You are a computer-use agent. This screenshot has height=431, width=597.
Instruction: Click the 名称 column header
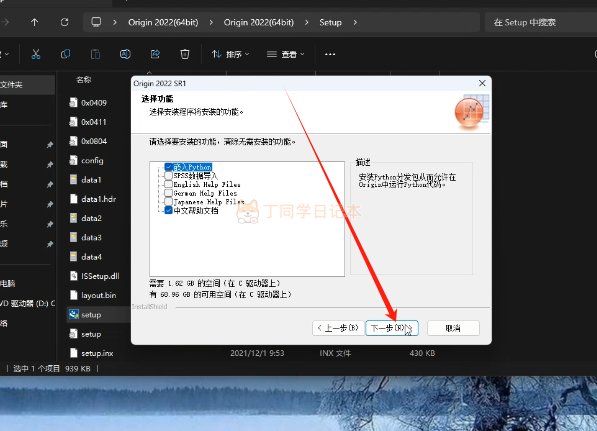(84, 80)
